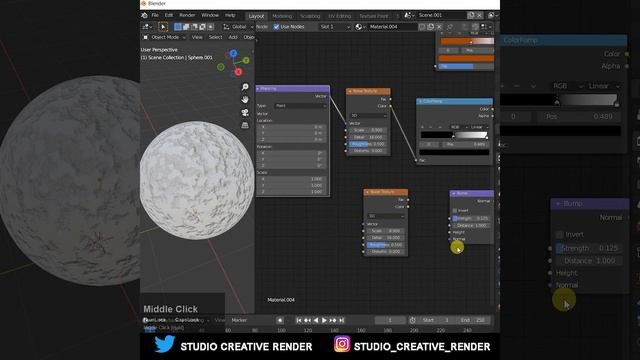Click the fake user shield icon
Screen dimensions: 640x360
coord(422,27)
